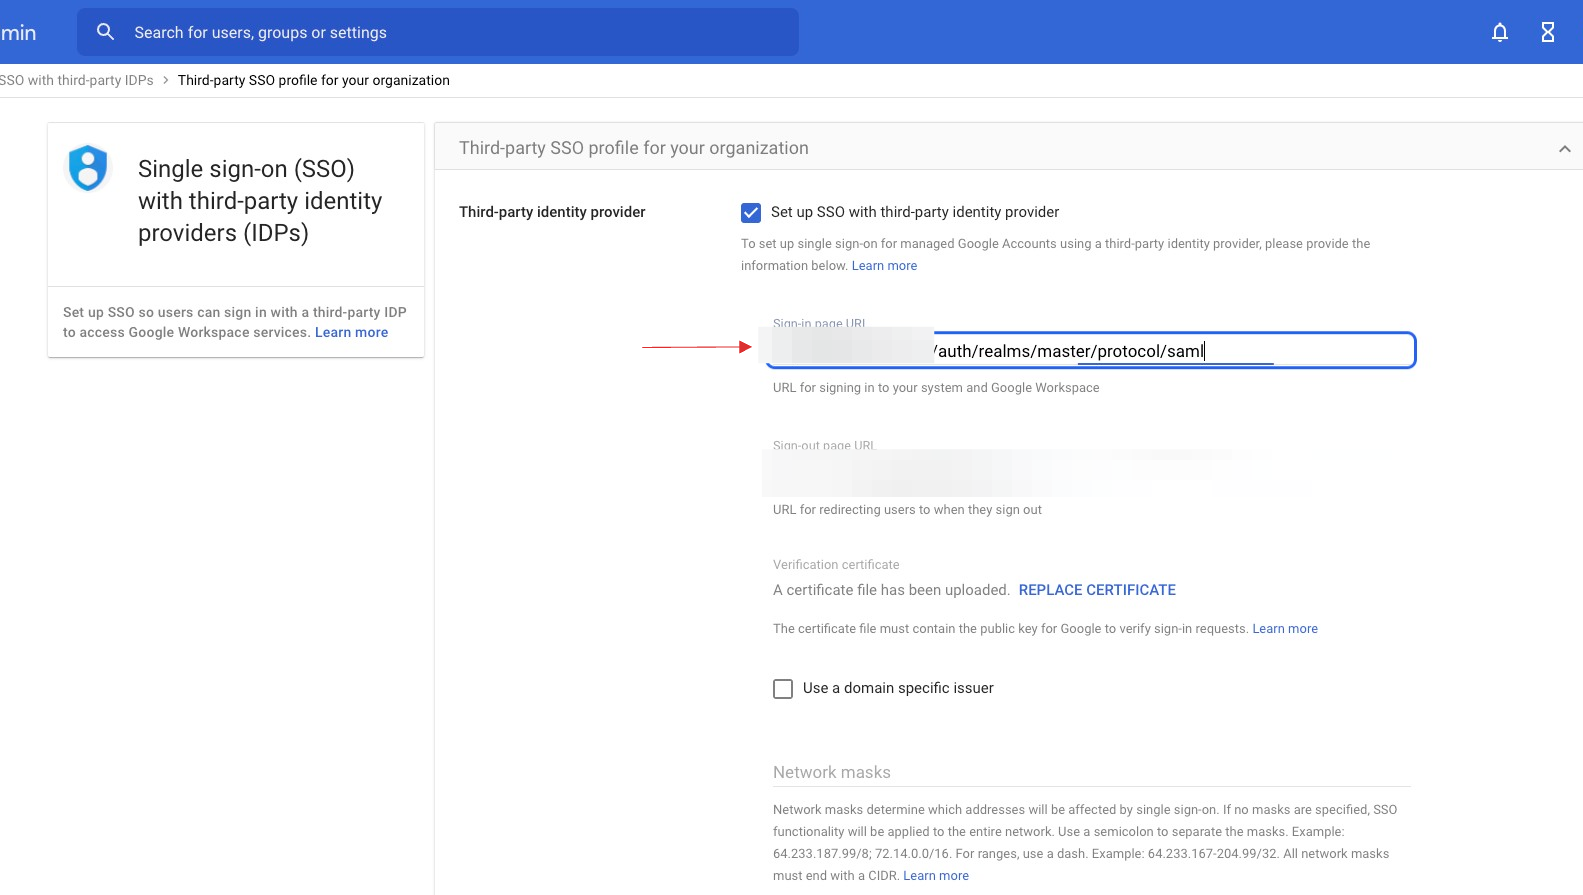Open Learn more about network masks
Viewport: 1583px width, 895px height.
936,876
